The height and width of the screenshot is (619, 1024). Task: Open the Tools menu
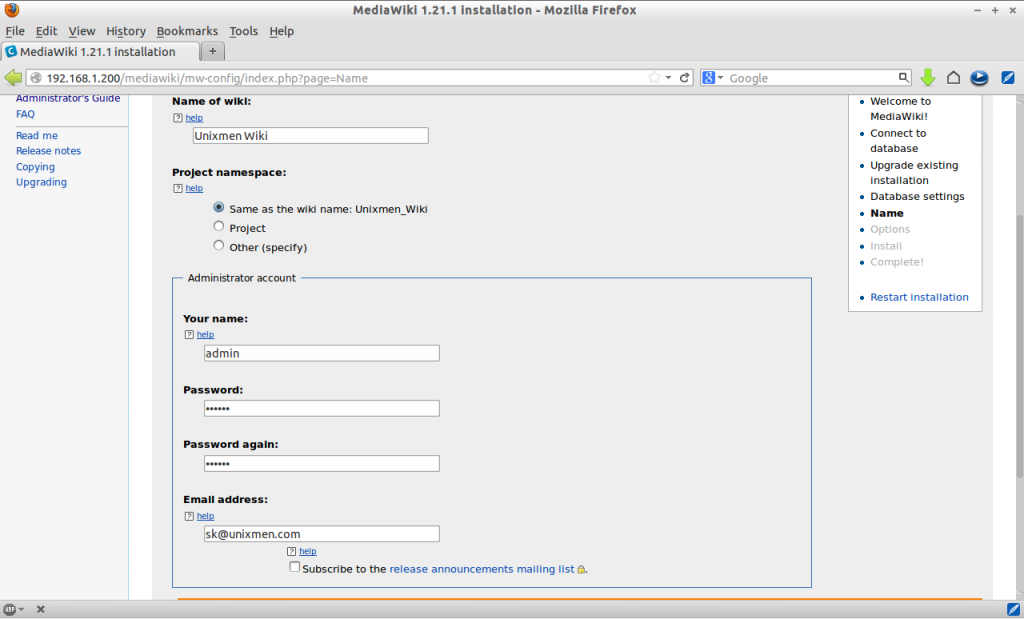click(243, 31)
